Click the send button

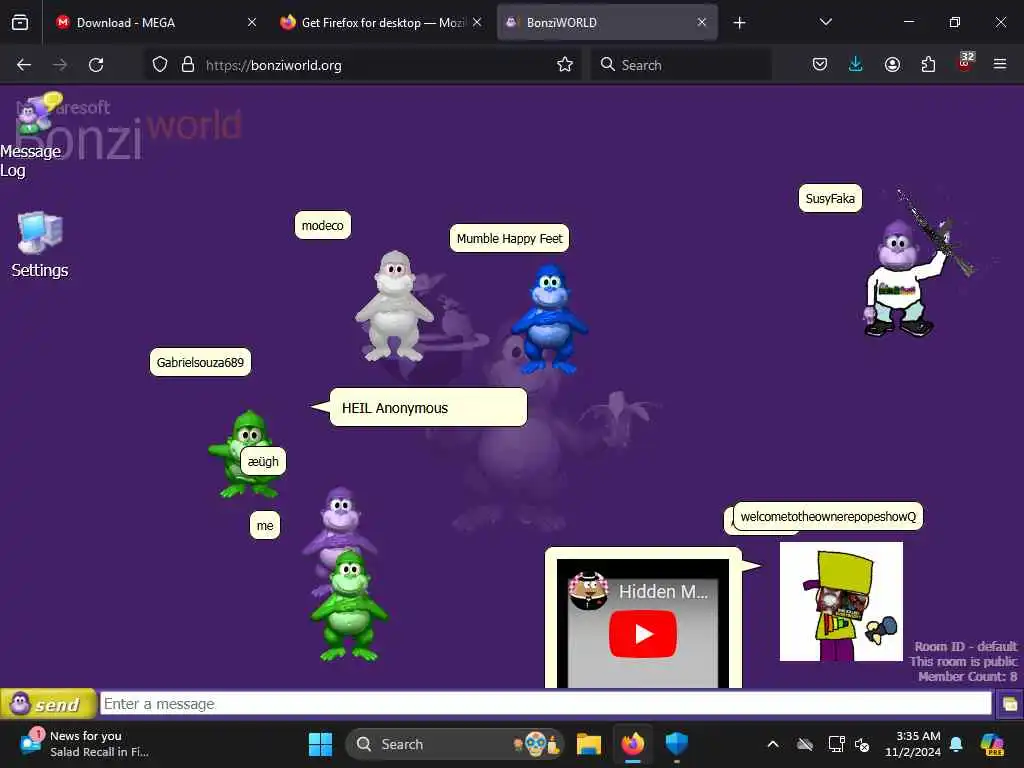point(48,704)
